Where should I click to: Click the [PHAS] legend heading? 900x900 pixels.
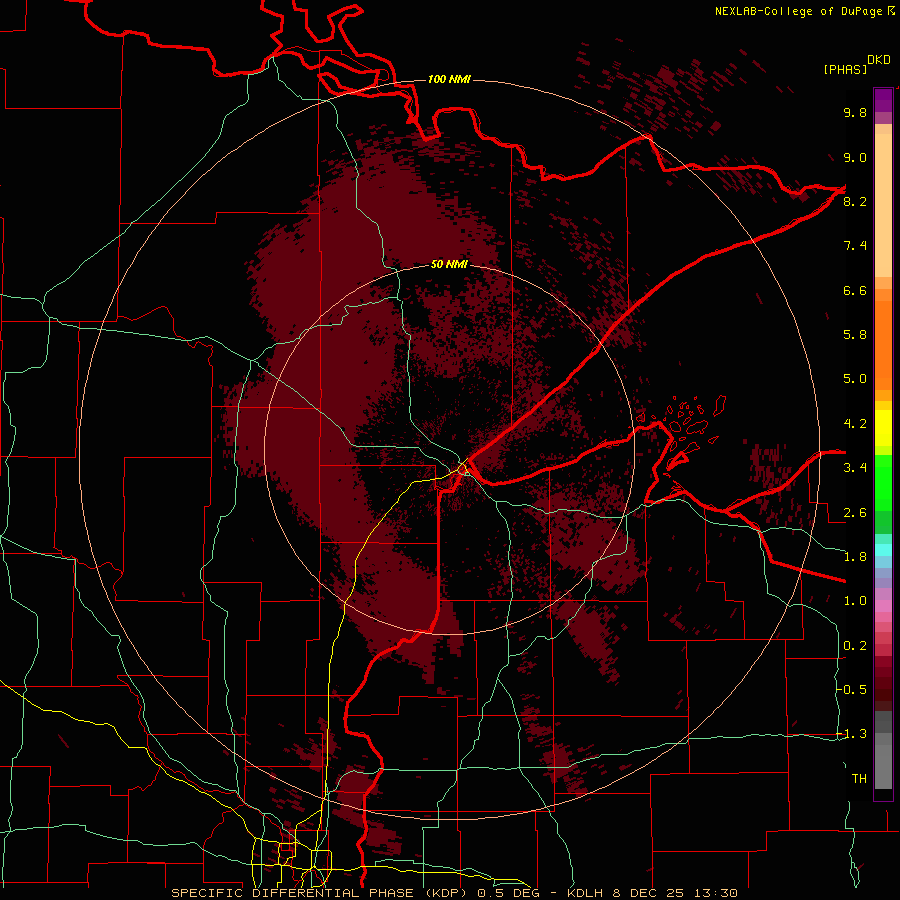845,70
